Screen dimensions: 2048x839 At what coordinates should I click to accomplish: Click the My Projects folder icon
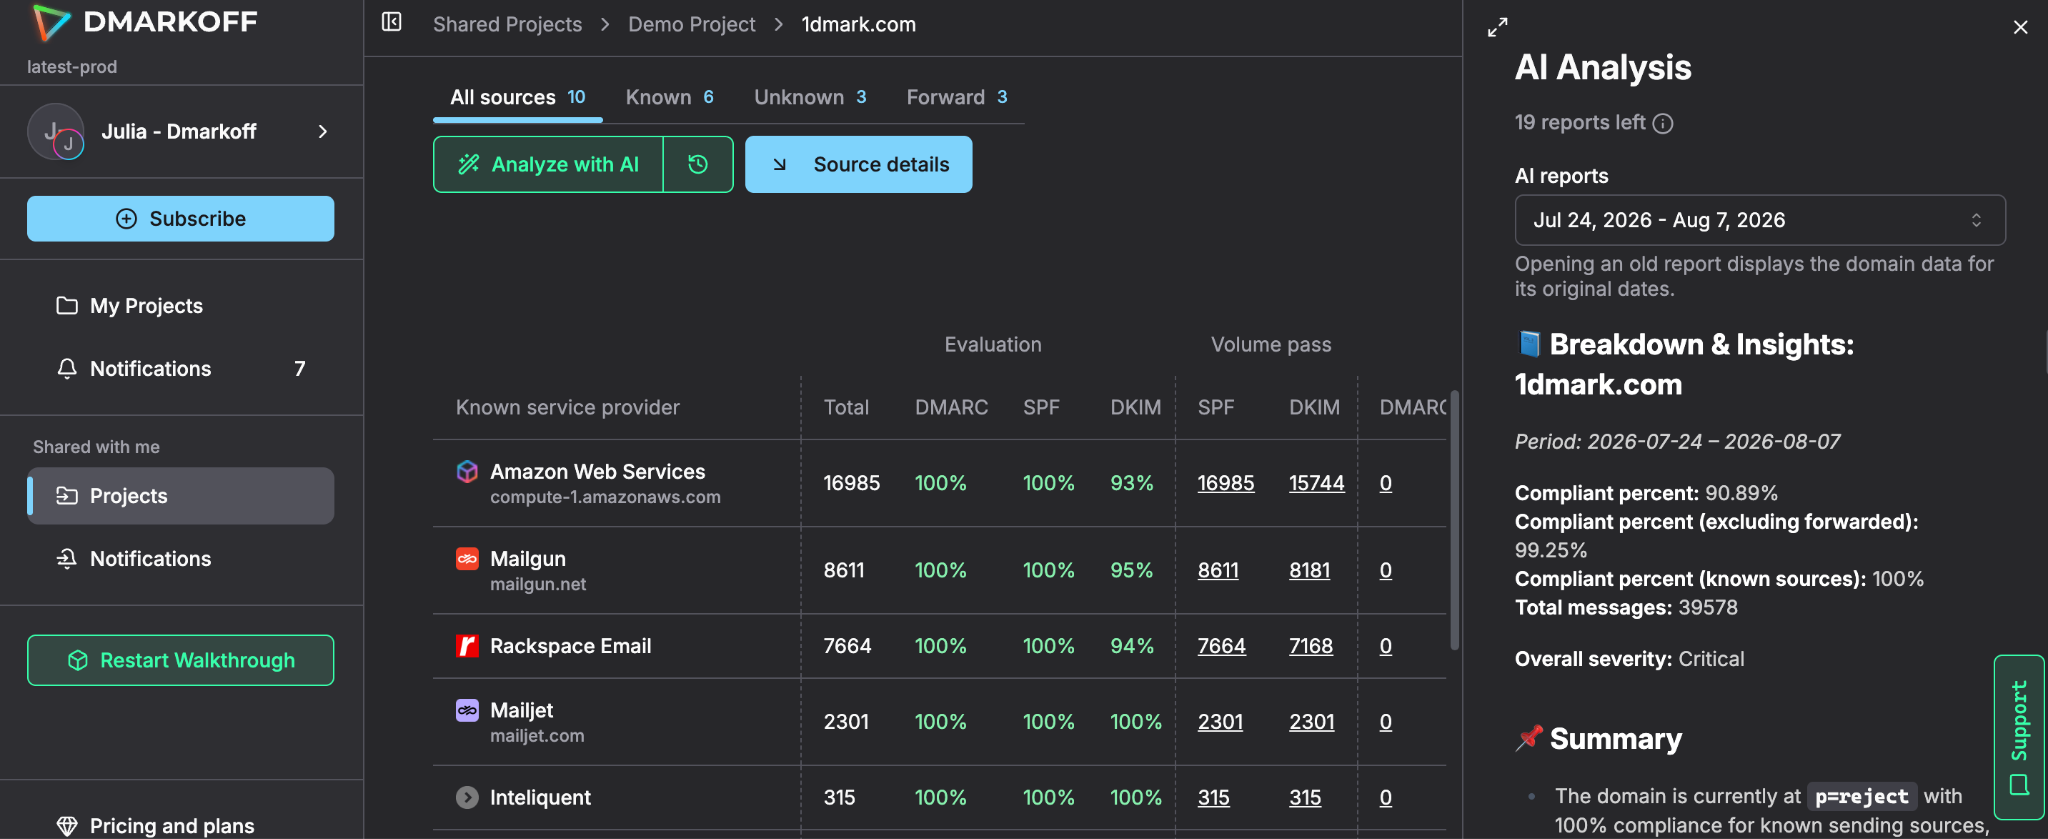click(x=67, y=305)
